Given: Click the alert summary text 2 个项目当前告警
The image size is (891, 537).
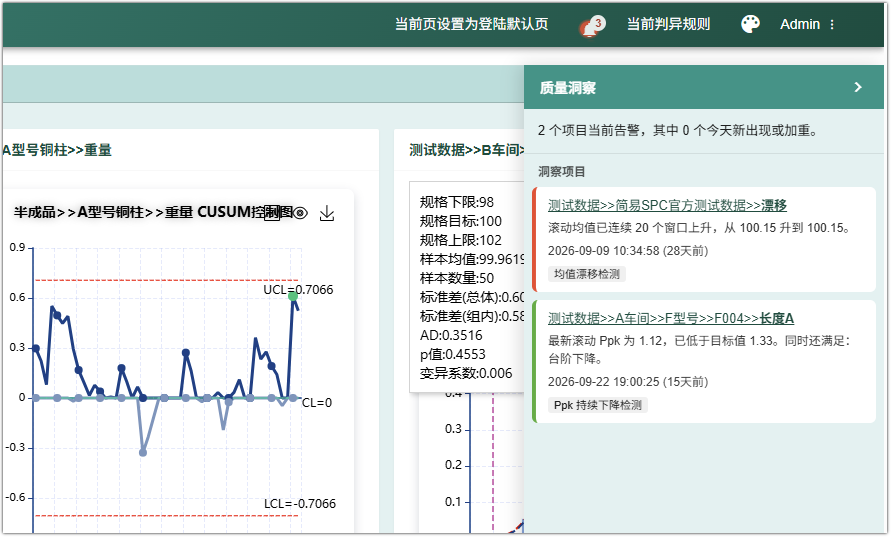Looking at the screenshot, I should [679, 131].
